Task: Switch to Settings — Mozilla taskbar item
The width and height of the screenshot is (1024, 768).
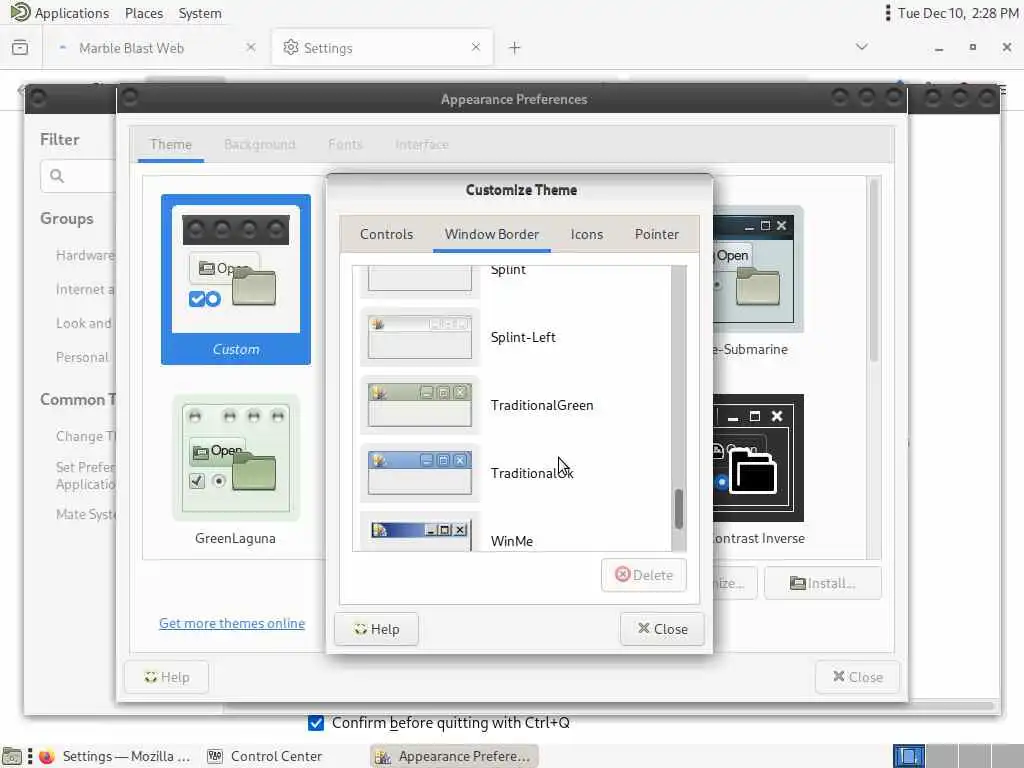Action: tap(115, 756)
